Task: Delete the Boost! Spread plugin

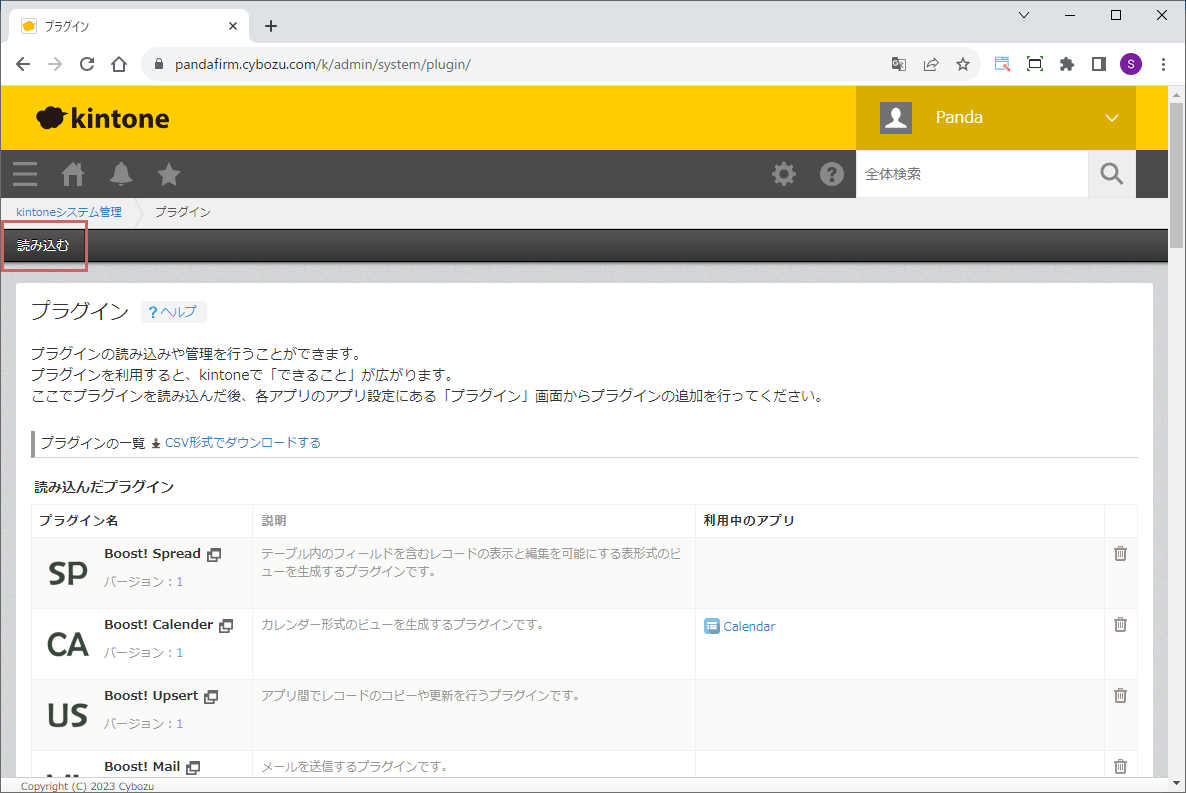Action: coord(1120,554)
